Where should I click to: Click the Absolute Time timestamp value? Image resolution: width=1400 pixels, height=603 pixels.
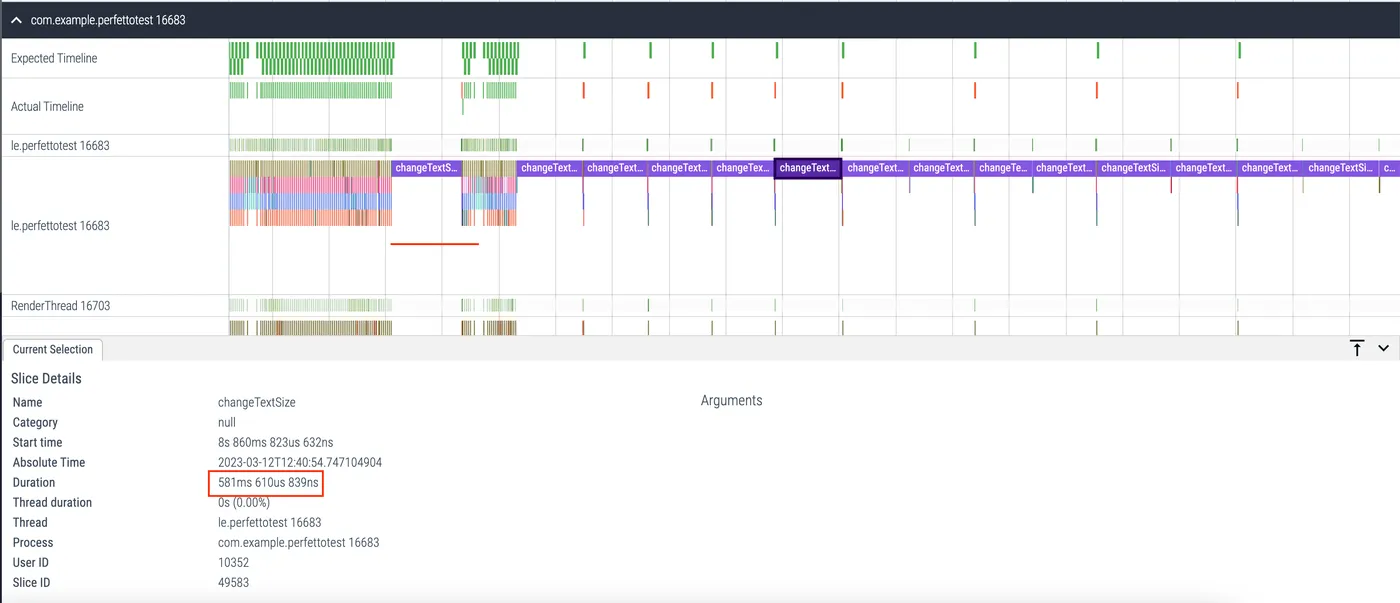(300, 462)
